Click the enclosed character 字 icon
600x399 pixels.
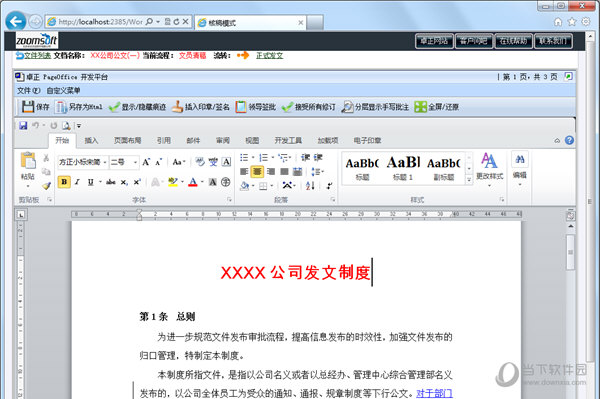coord(226,182)
